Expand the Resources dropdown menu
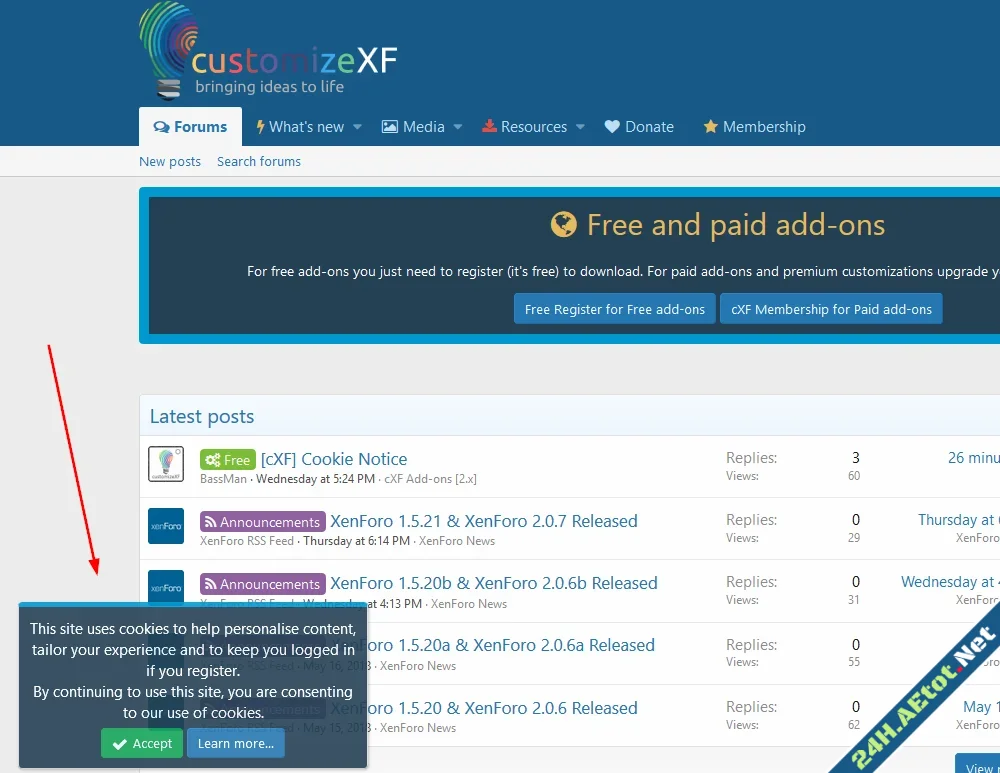The image size is (1000, 773). (x=580, y=127)
